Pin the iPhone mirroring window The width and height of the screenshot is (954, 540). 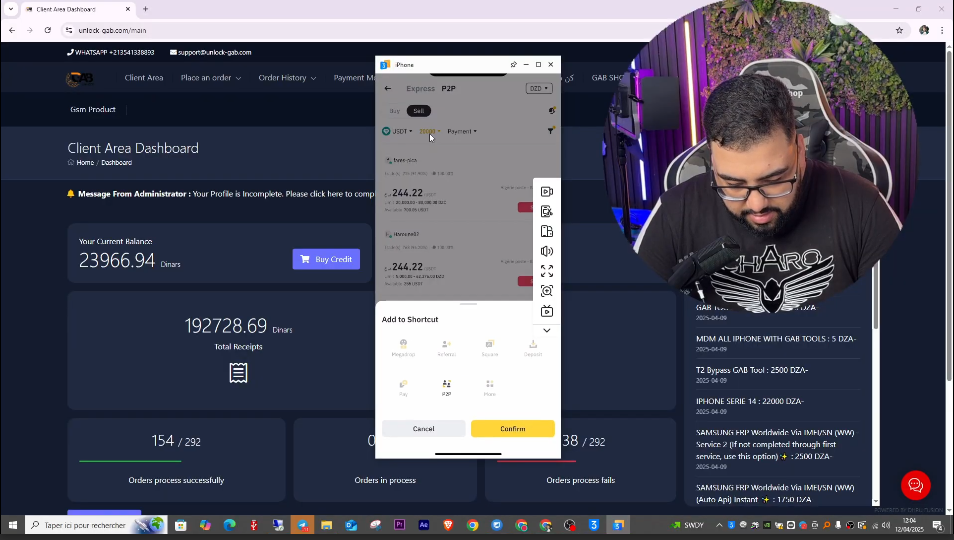(514, 64)
